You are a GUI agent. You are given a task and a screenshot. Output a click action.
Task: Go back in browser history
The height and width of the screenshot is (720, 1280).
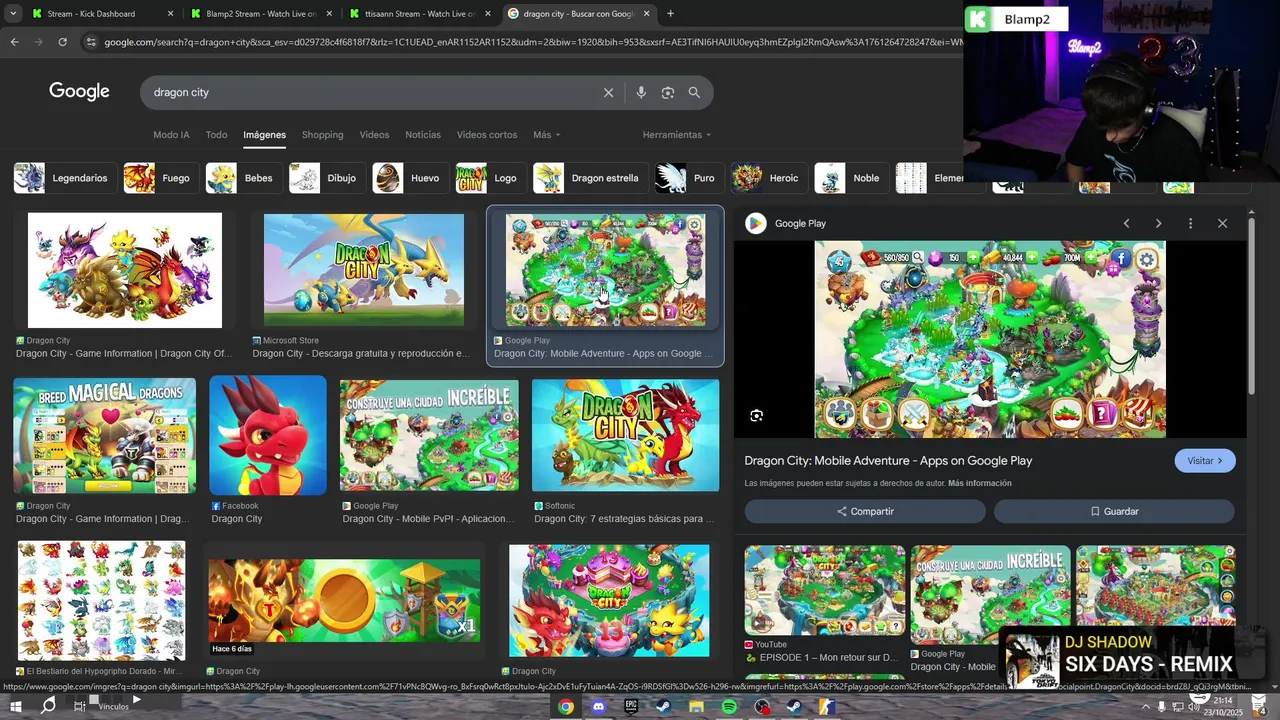click(14, 42)
